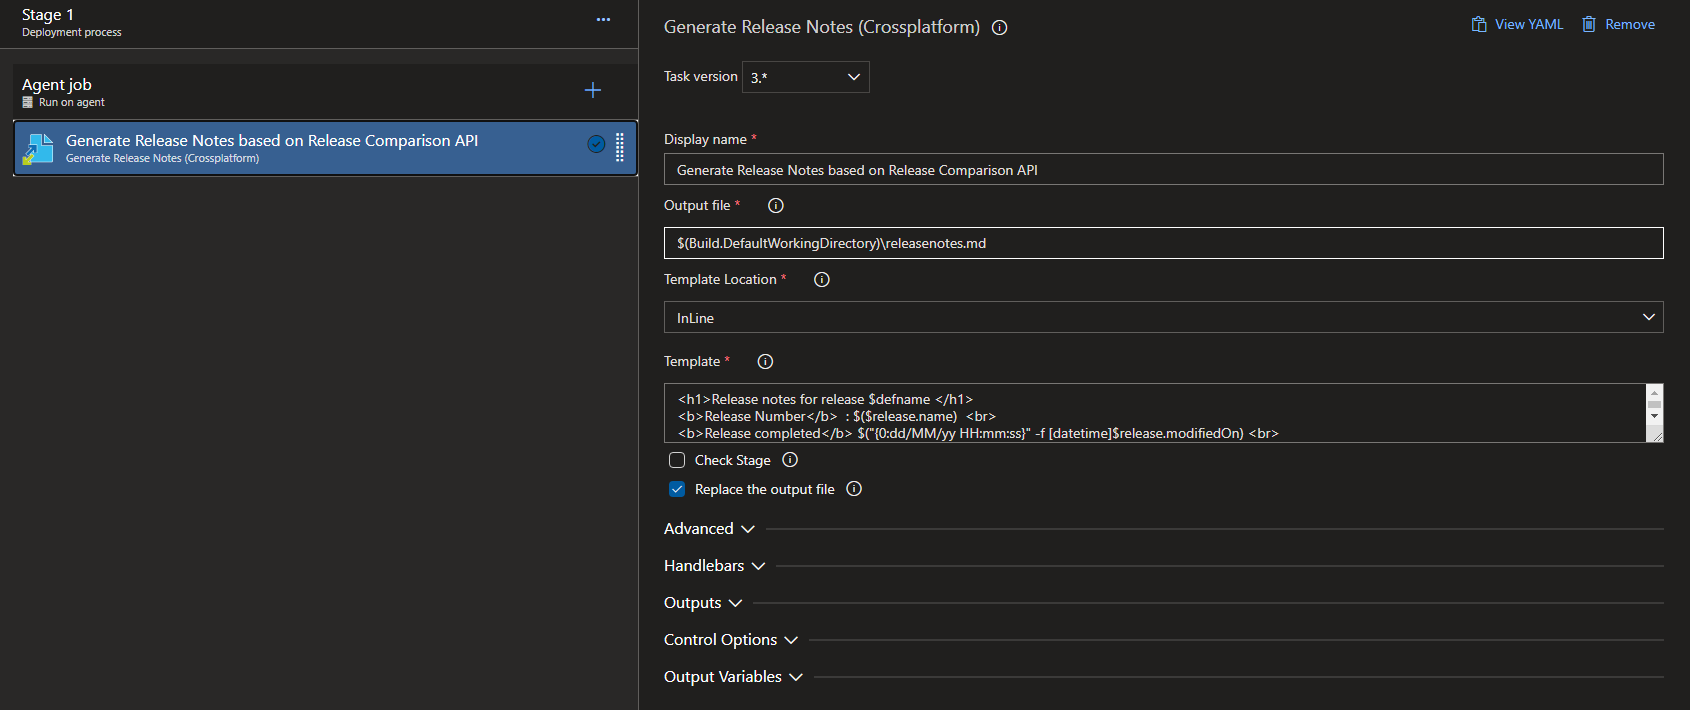Show info for Replace the output file

pyautogui.click(x=854, y=489)
